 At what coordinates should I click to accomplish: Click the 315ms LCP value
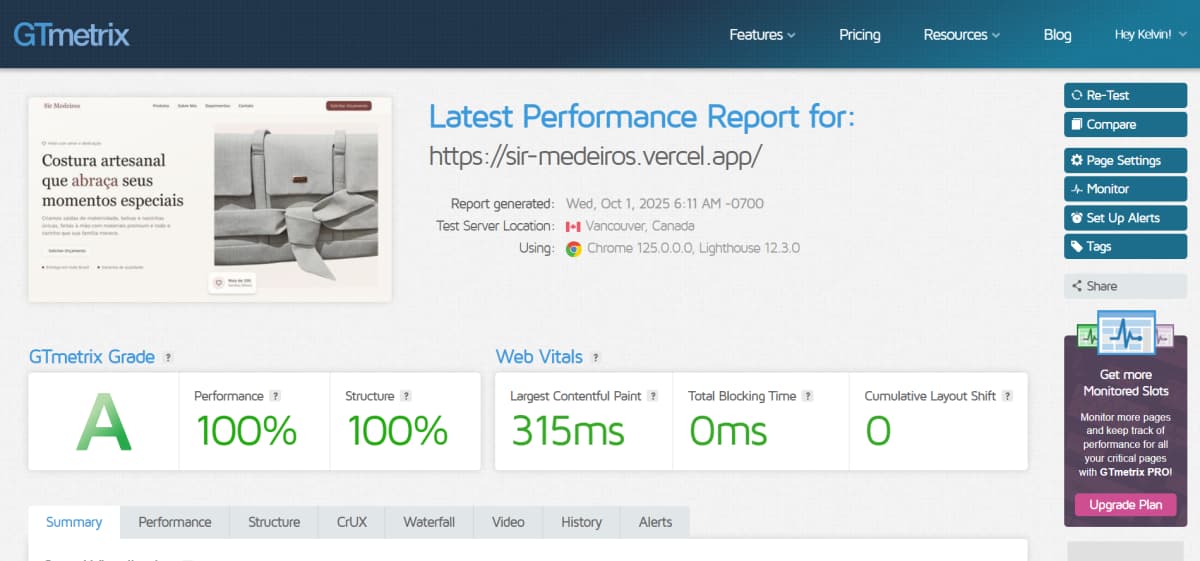pos(568,431)
